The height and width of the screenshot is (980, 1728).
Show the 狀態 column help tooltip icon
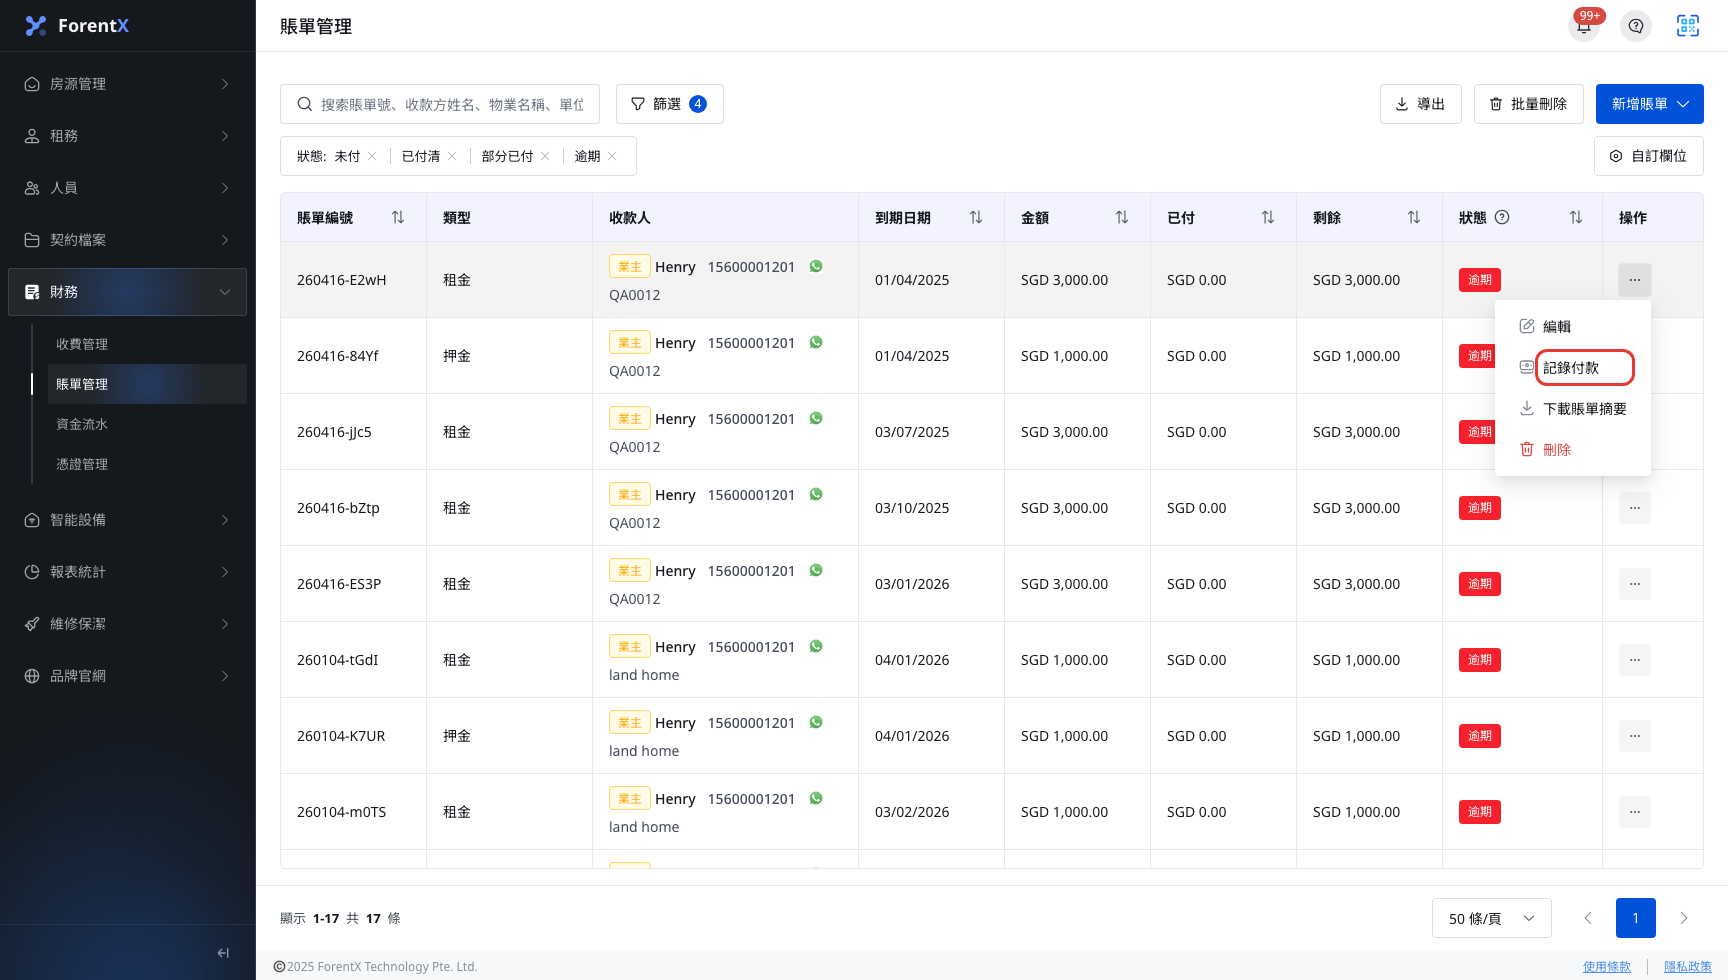pos(1502,217)
